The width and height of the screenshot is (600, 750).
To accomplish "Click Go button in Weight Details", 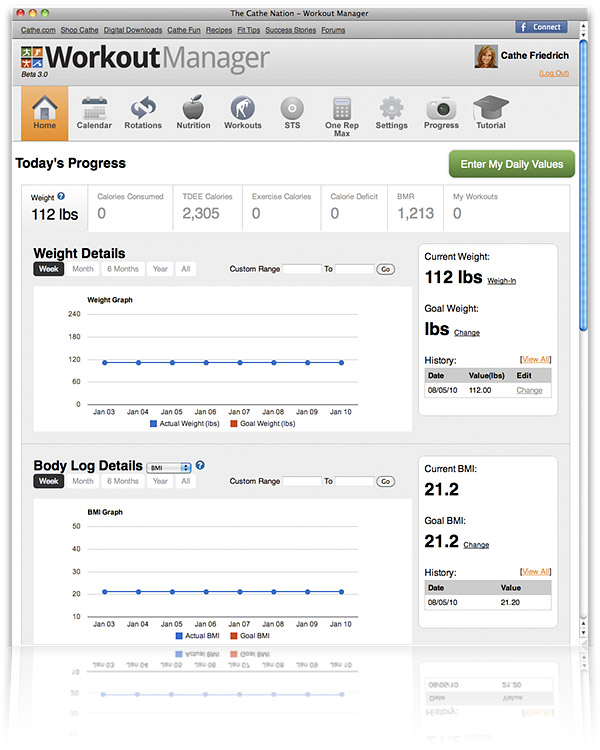I will (386, 269).
